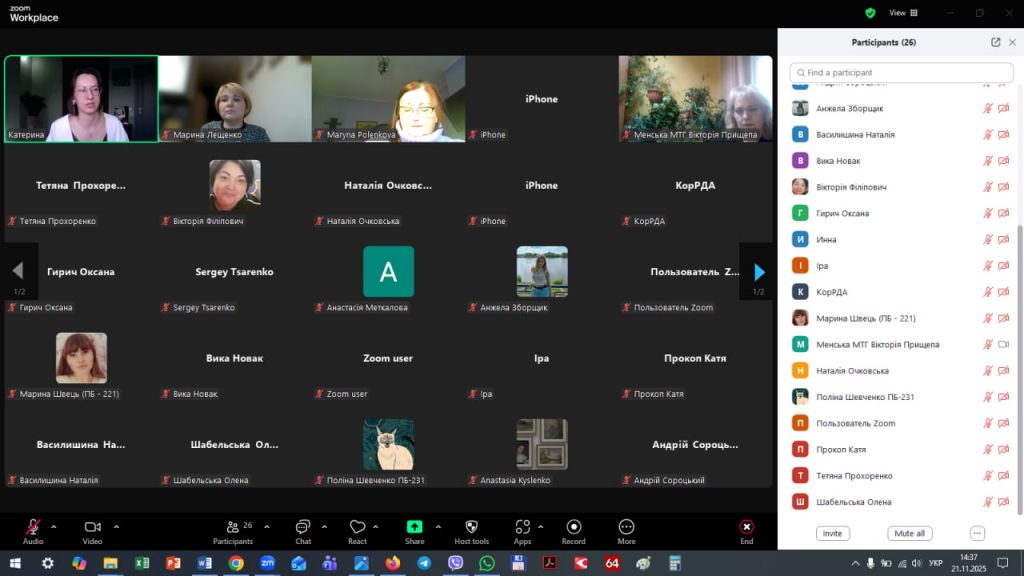Click the red End meeting icon
Image resolution: width=1024 pixels, height=576 pixels.
[x=746, y=527]
